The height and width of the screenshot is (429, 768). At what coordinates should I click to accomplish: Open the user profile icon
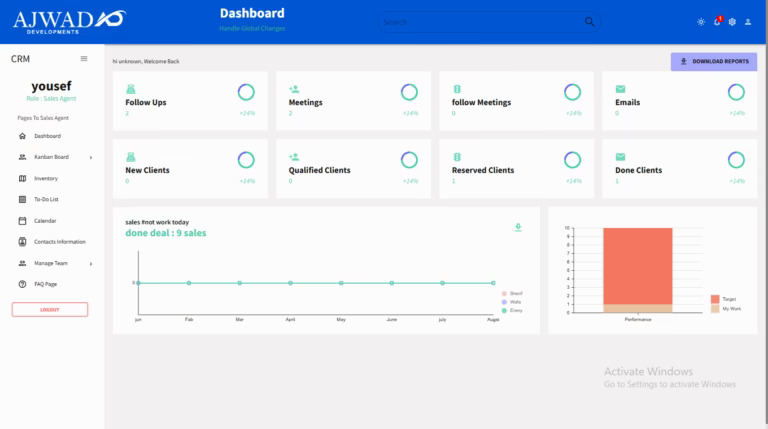[748, 22]
